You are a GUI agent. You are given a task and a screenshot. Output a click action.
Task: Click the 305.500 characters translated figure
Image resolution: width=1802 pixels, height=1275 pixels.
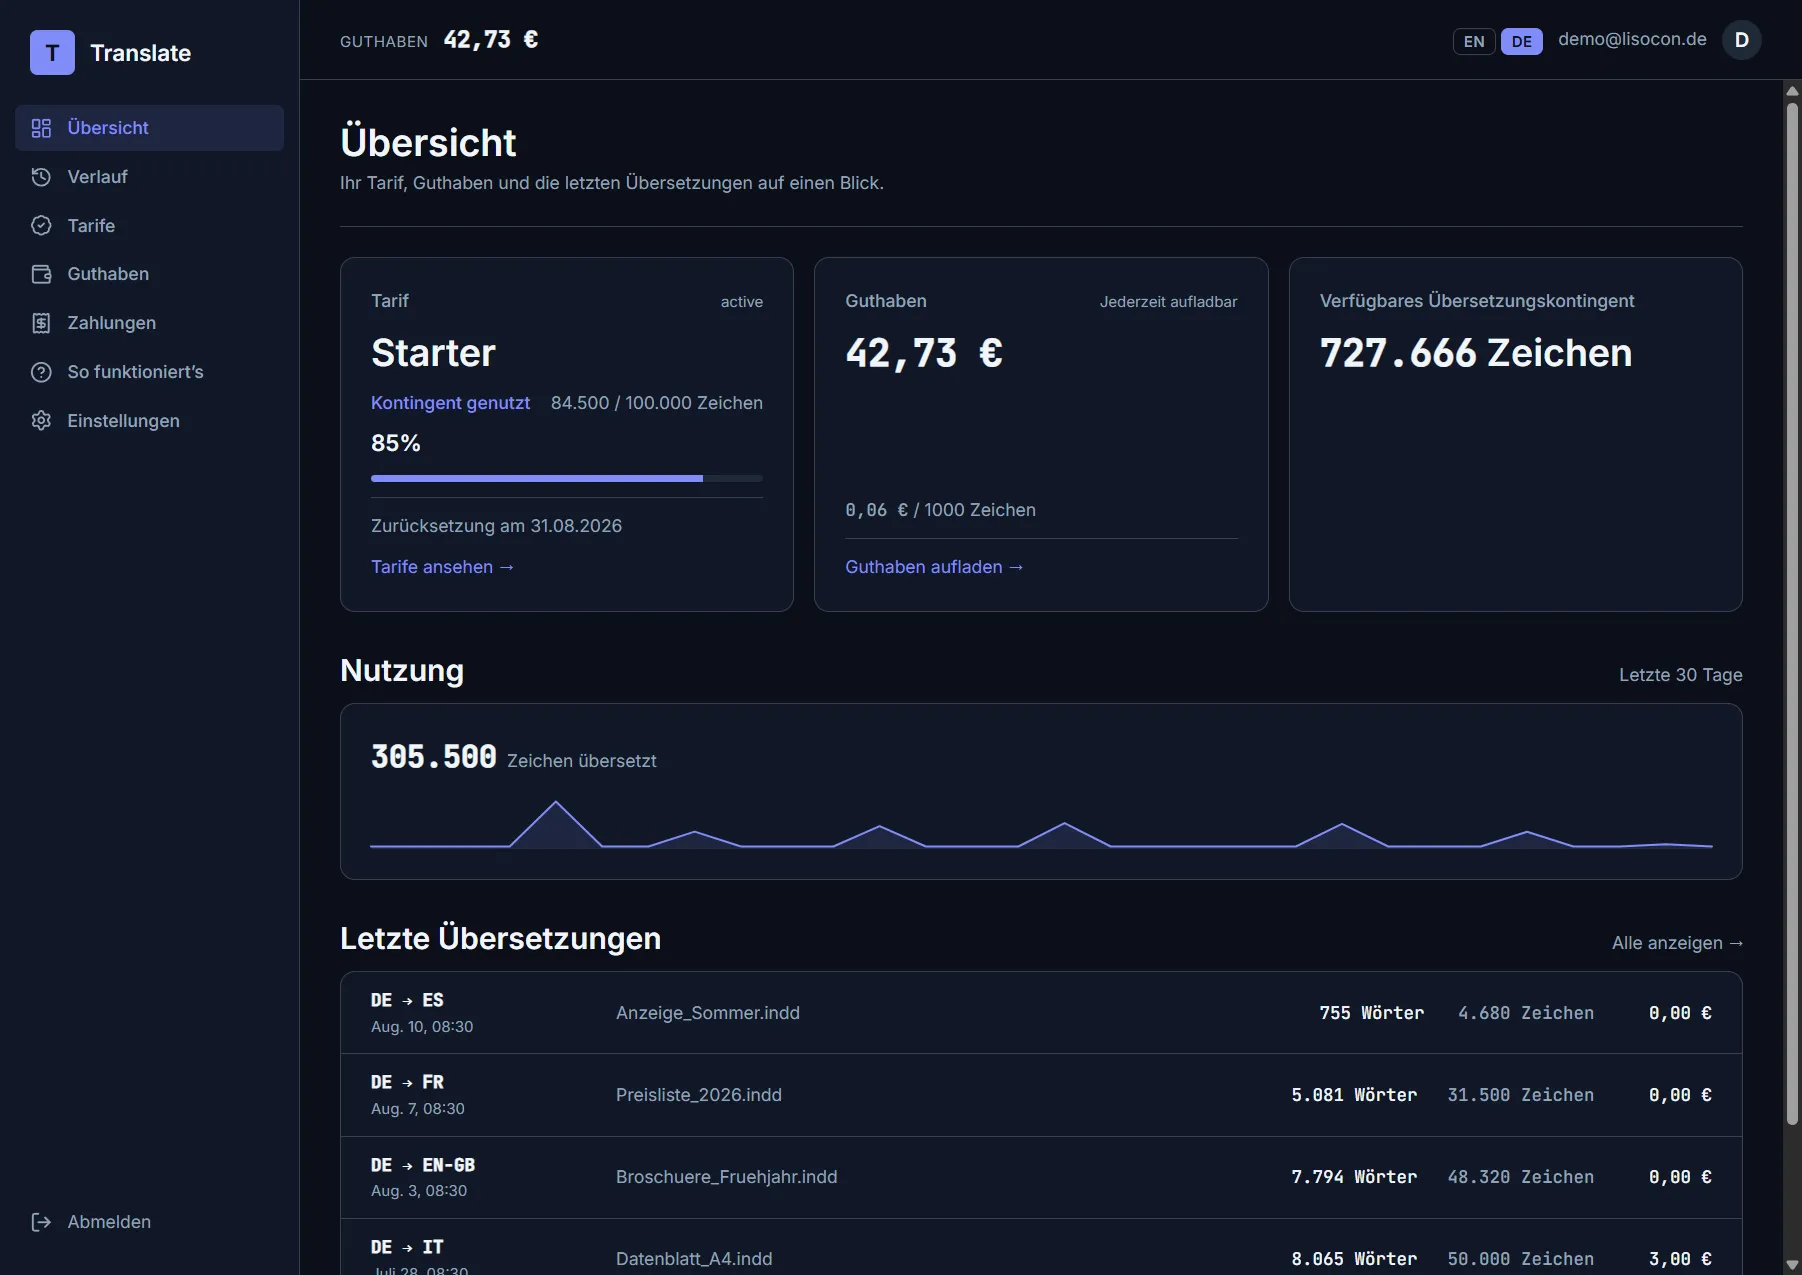434,757
